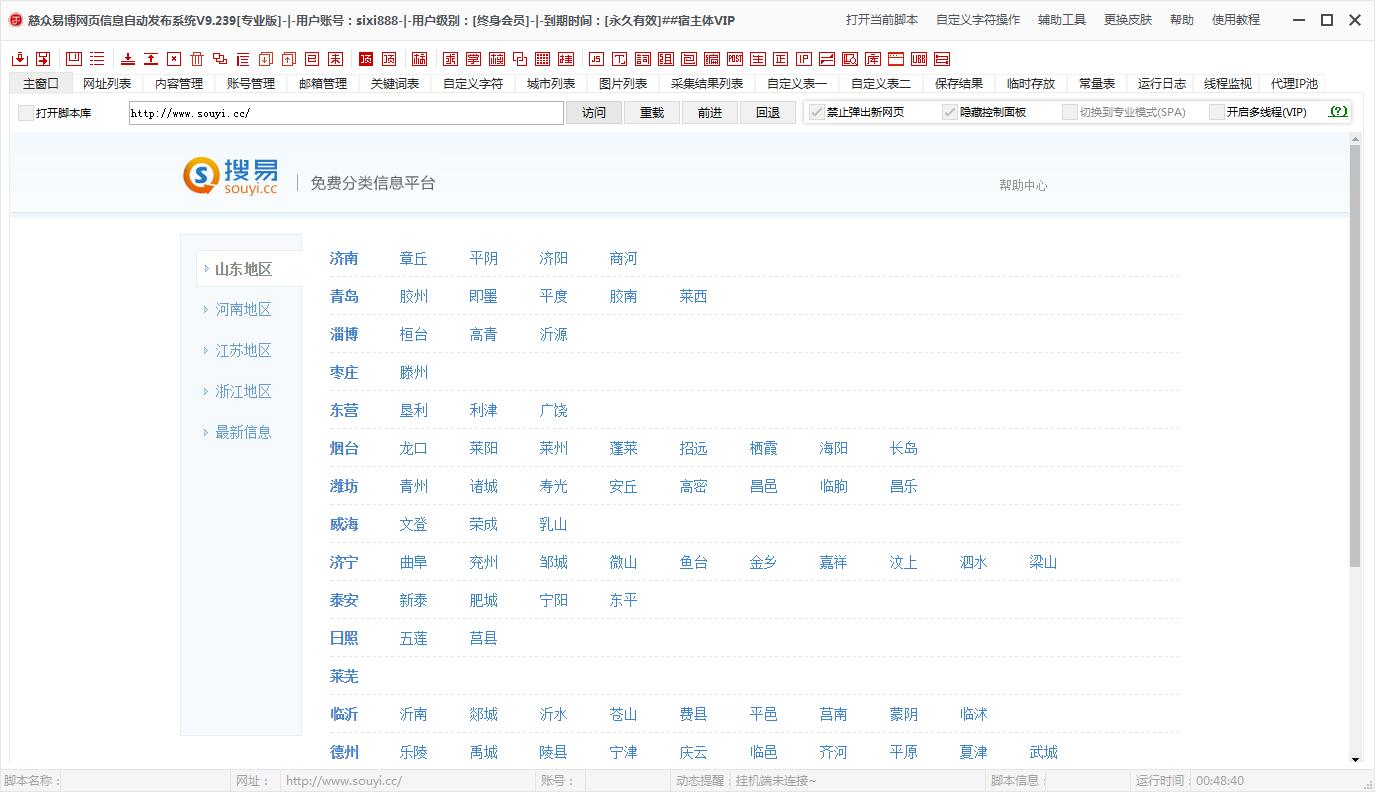
Task: Click the page-with-up-arrow toolbar icon
Action: [x=288, y=59]
